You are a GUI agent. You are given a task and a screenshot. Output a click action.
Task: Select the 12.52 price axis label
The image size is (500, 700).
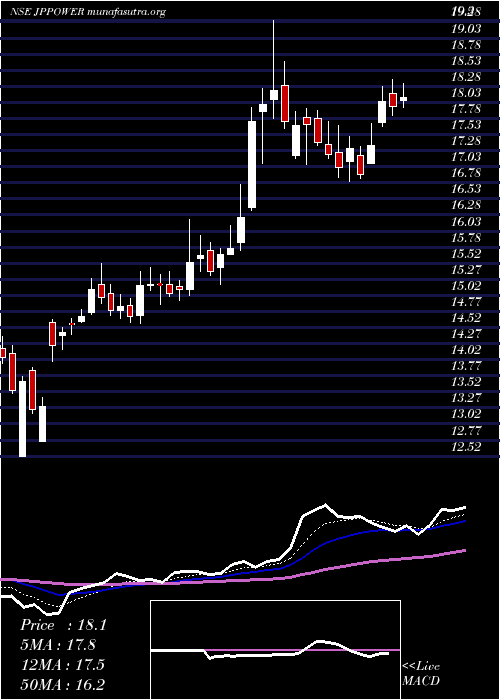[466, 446]
